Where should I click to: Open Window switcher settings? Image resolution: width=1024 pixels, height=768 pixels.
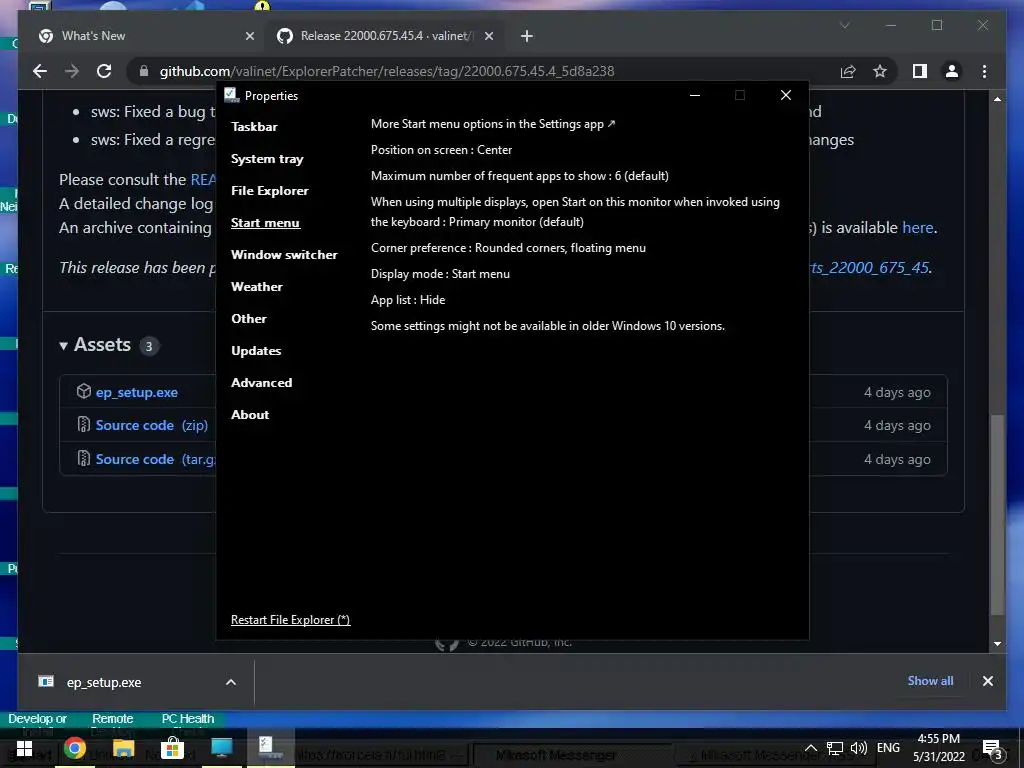[x=284, y=255]
